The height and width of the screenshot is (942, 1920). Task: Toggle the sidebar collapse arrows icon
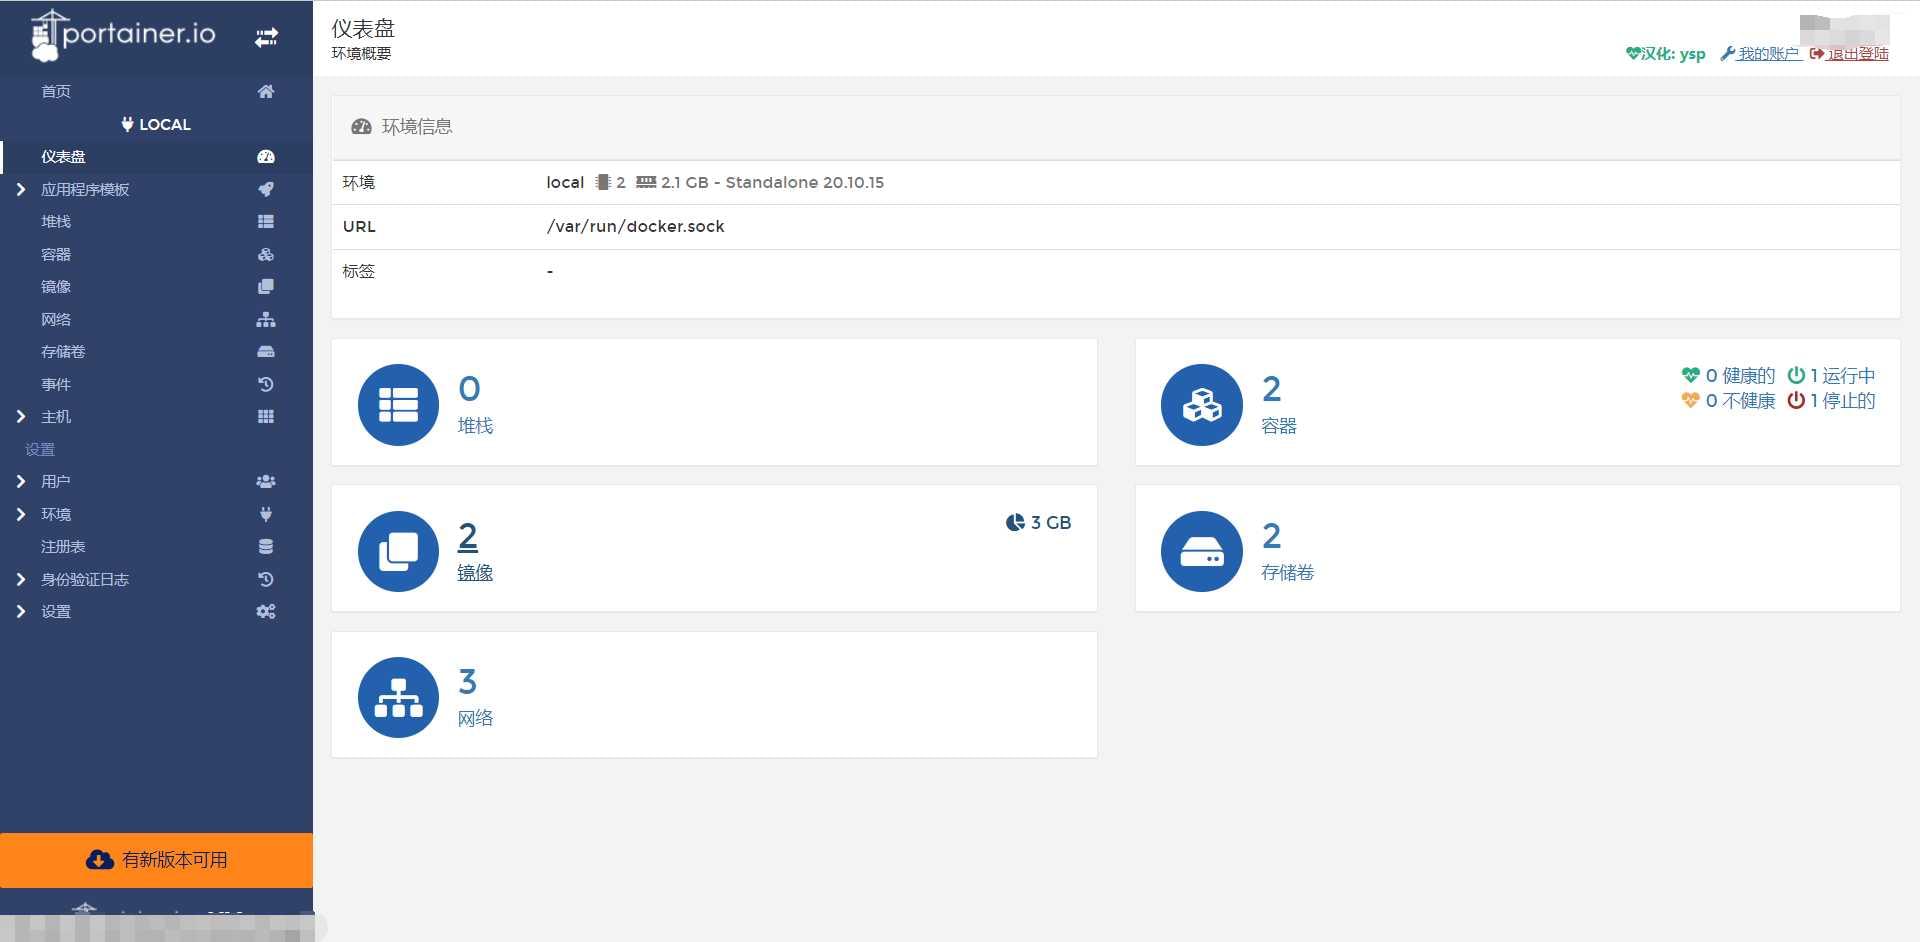tap(266, 38)
